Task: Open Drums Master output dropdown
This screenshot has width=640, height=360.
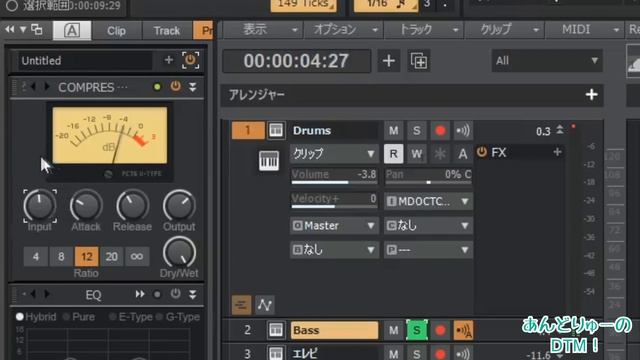Action: pyautogui.click(x=334, y=225)
